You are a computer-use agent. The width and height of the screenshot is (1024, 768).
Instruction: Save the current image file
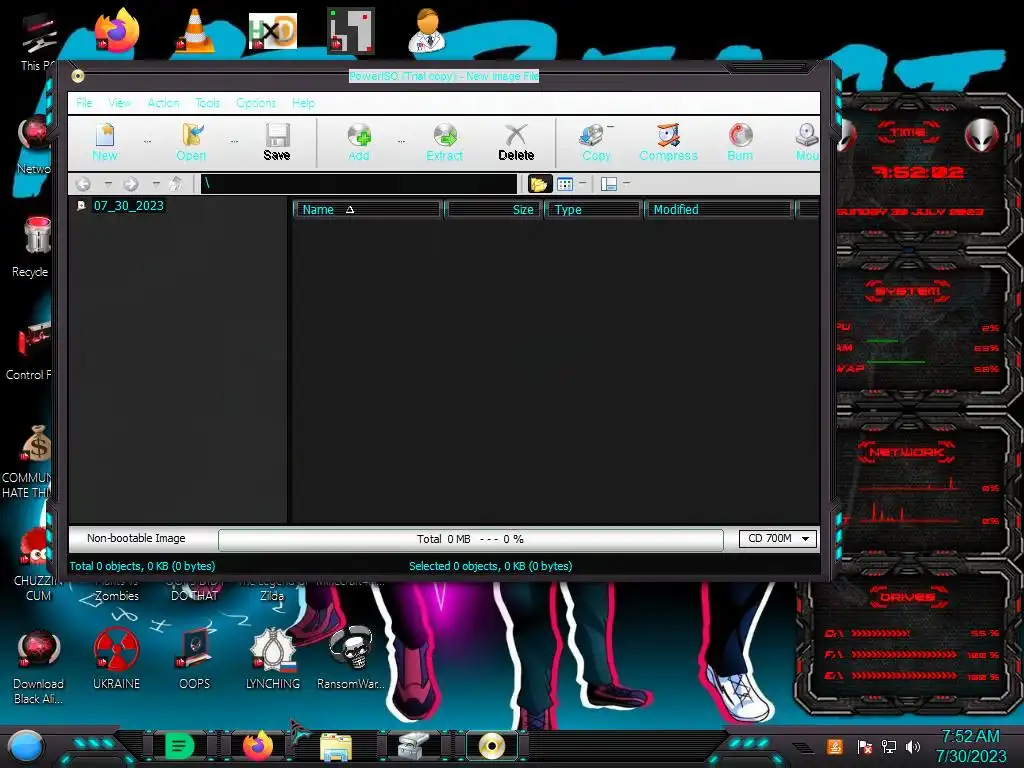[x=277, y=142]
